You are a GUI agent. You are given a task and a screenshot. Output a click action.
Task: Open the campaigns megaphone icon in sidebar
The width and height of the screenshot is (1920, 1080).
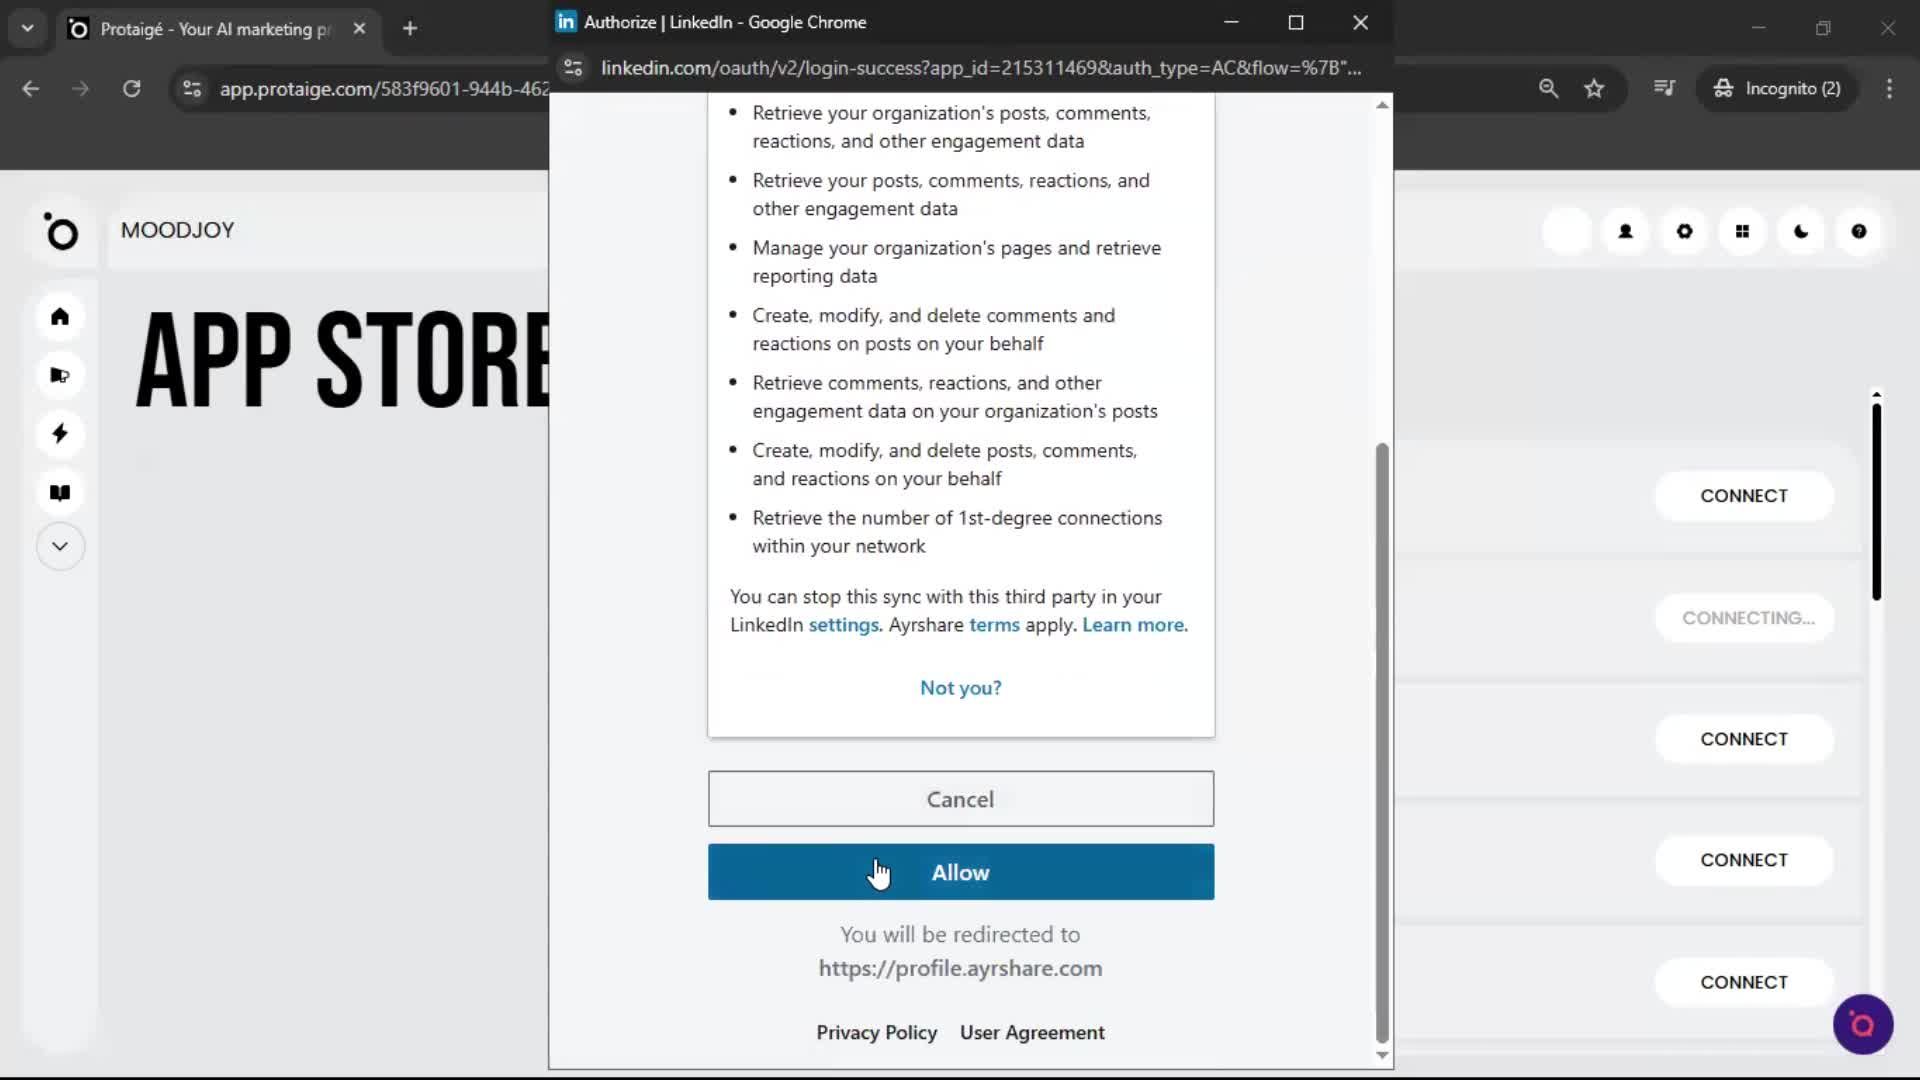point(60,375)
